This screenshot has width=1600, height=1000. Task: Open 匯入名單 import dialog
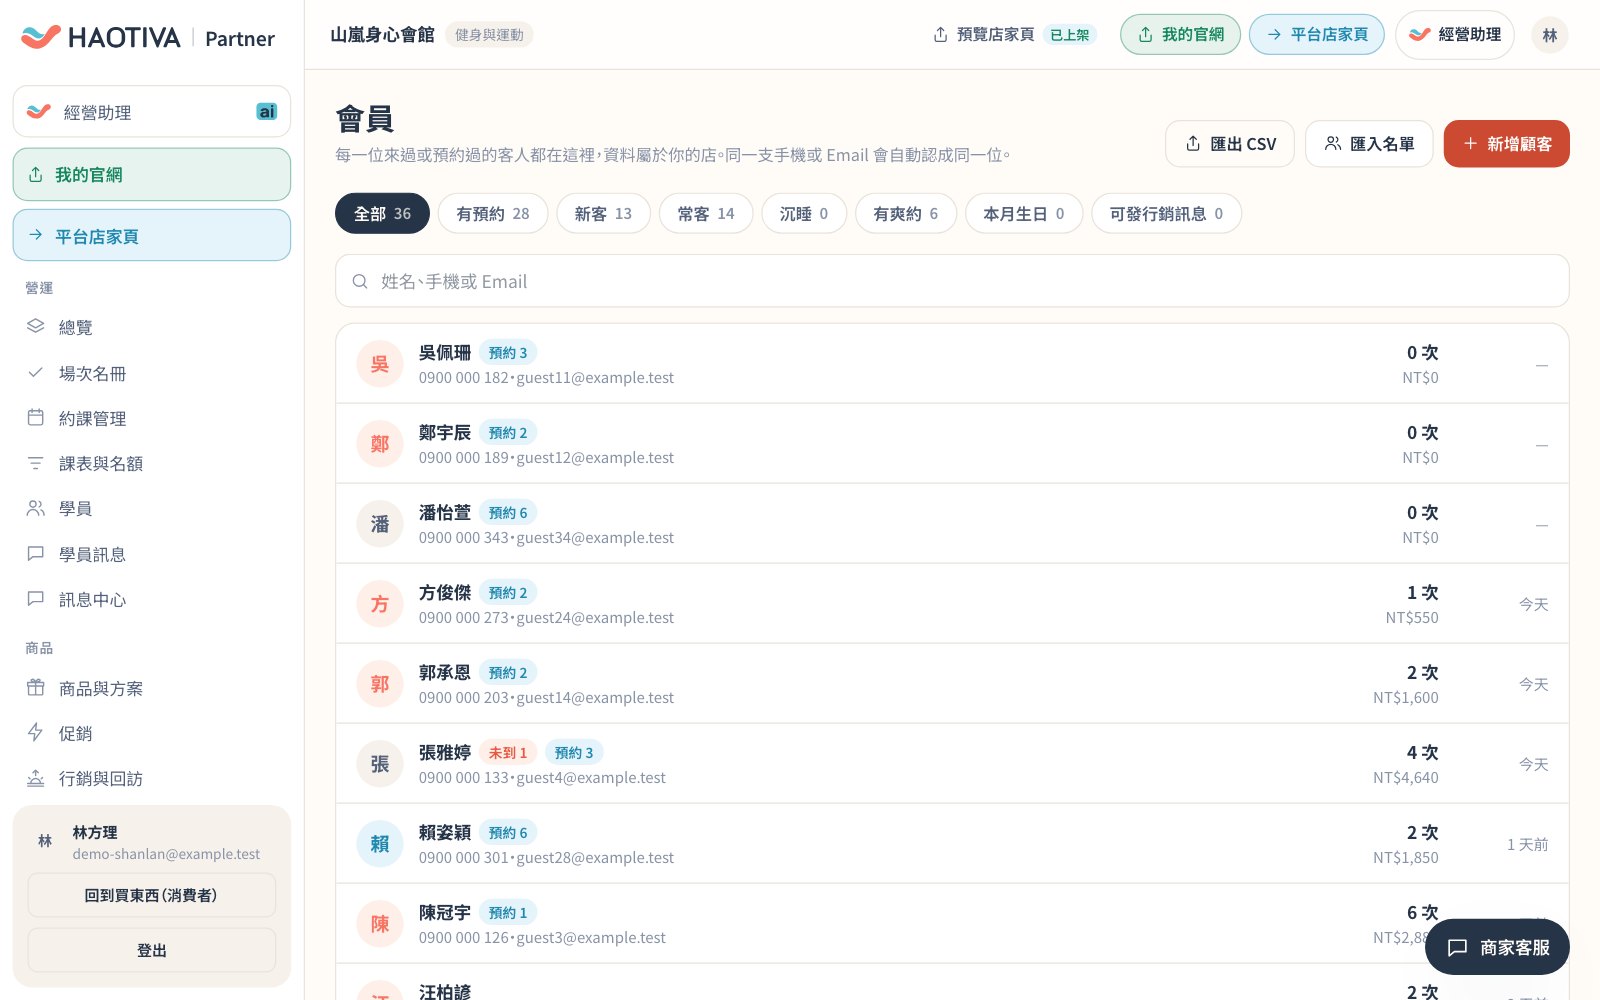pos(1369,144)
